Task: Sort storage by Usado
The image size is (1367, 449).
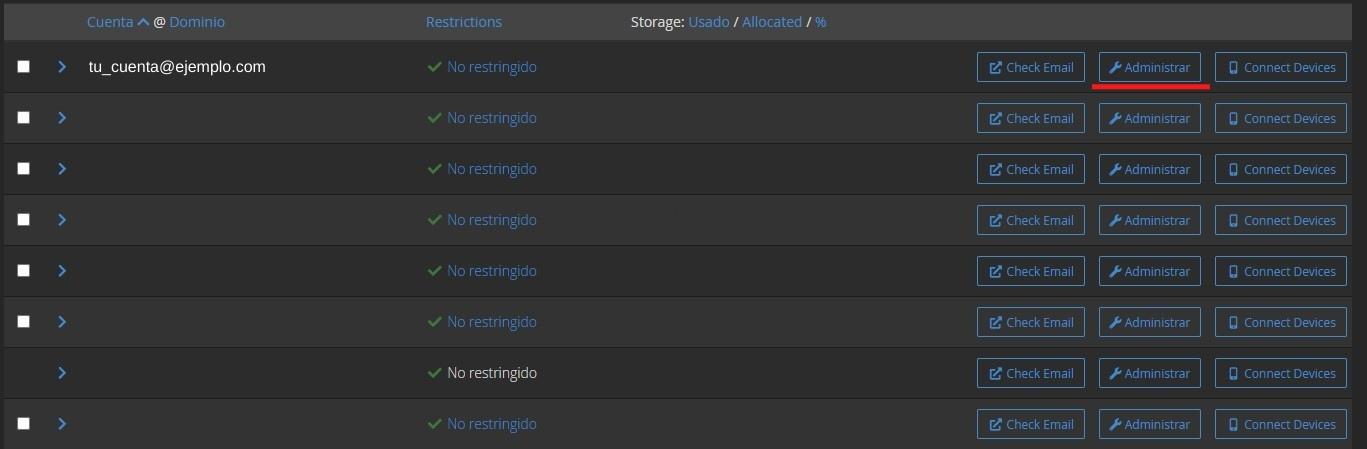Action: (709, 22)
